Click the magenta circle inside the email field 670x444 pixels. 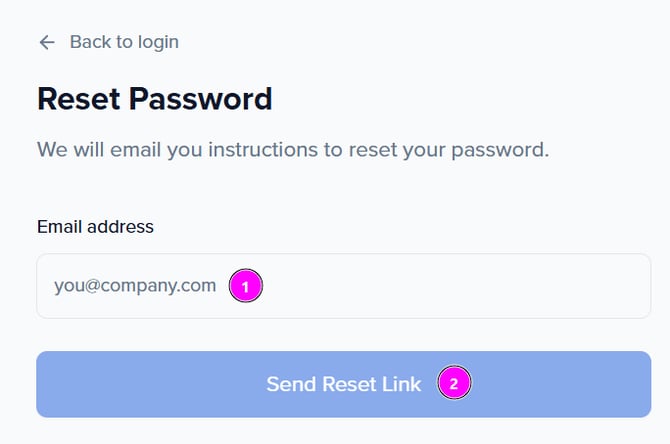[x=246, y=286]
